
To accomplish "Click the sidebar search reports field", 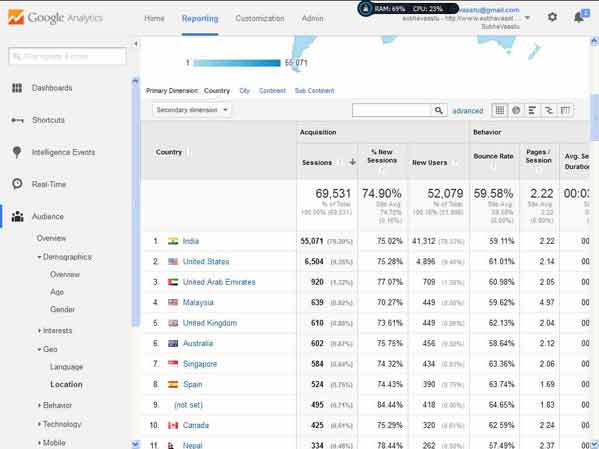I will (x=67, y=57).
